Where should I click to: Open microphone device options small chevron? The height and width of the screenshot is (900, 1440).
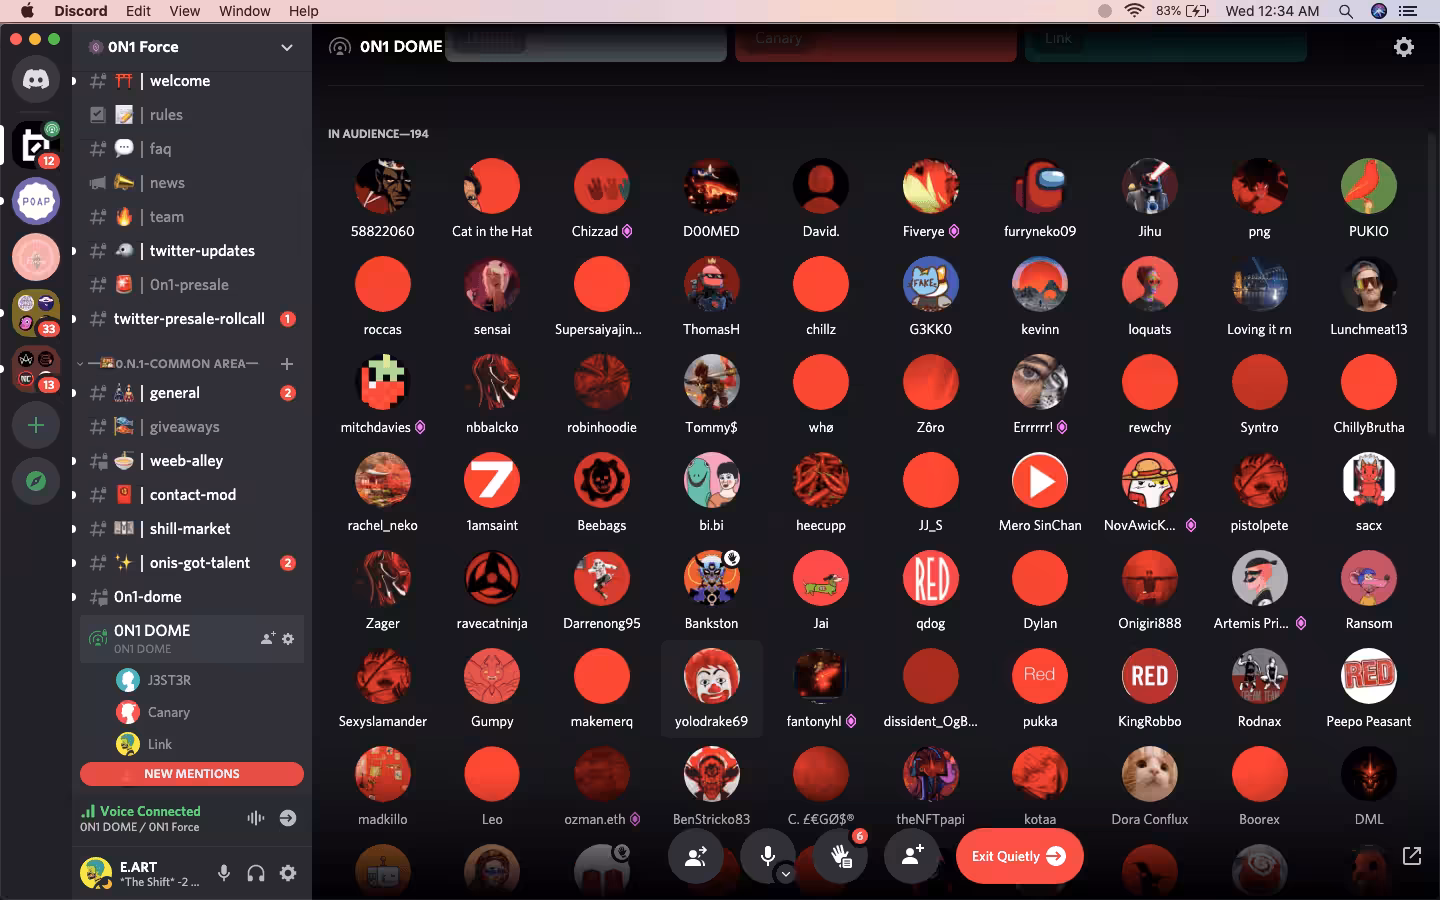pos(786,873)
